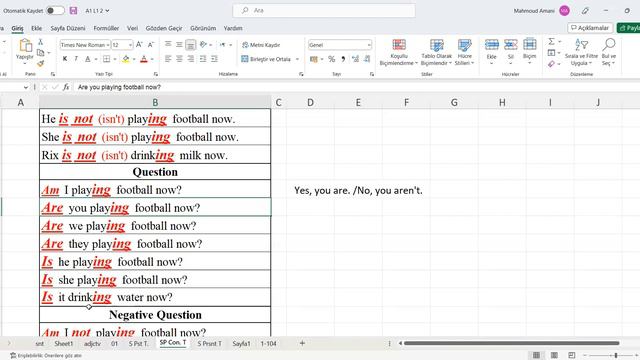Click the Bottom Align icon

point(191,44)
